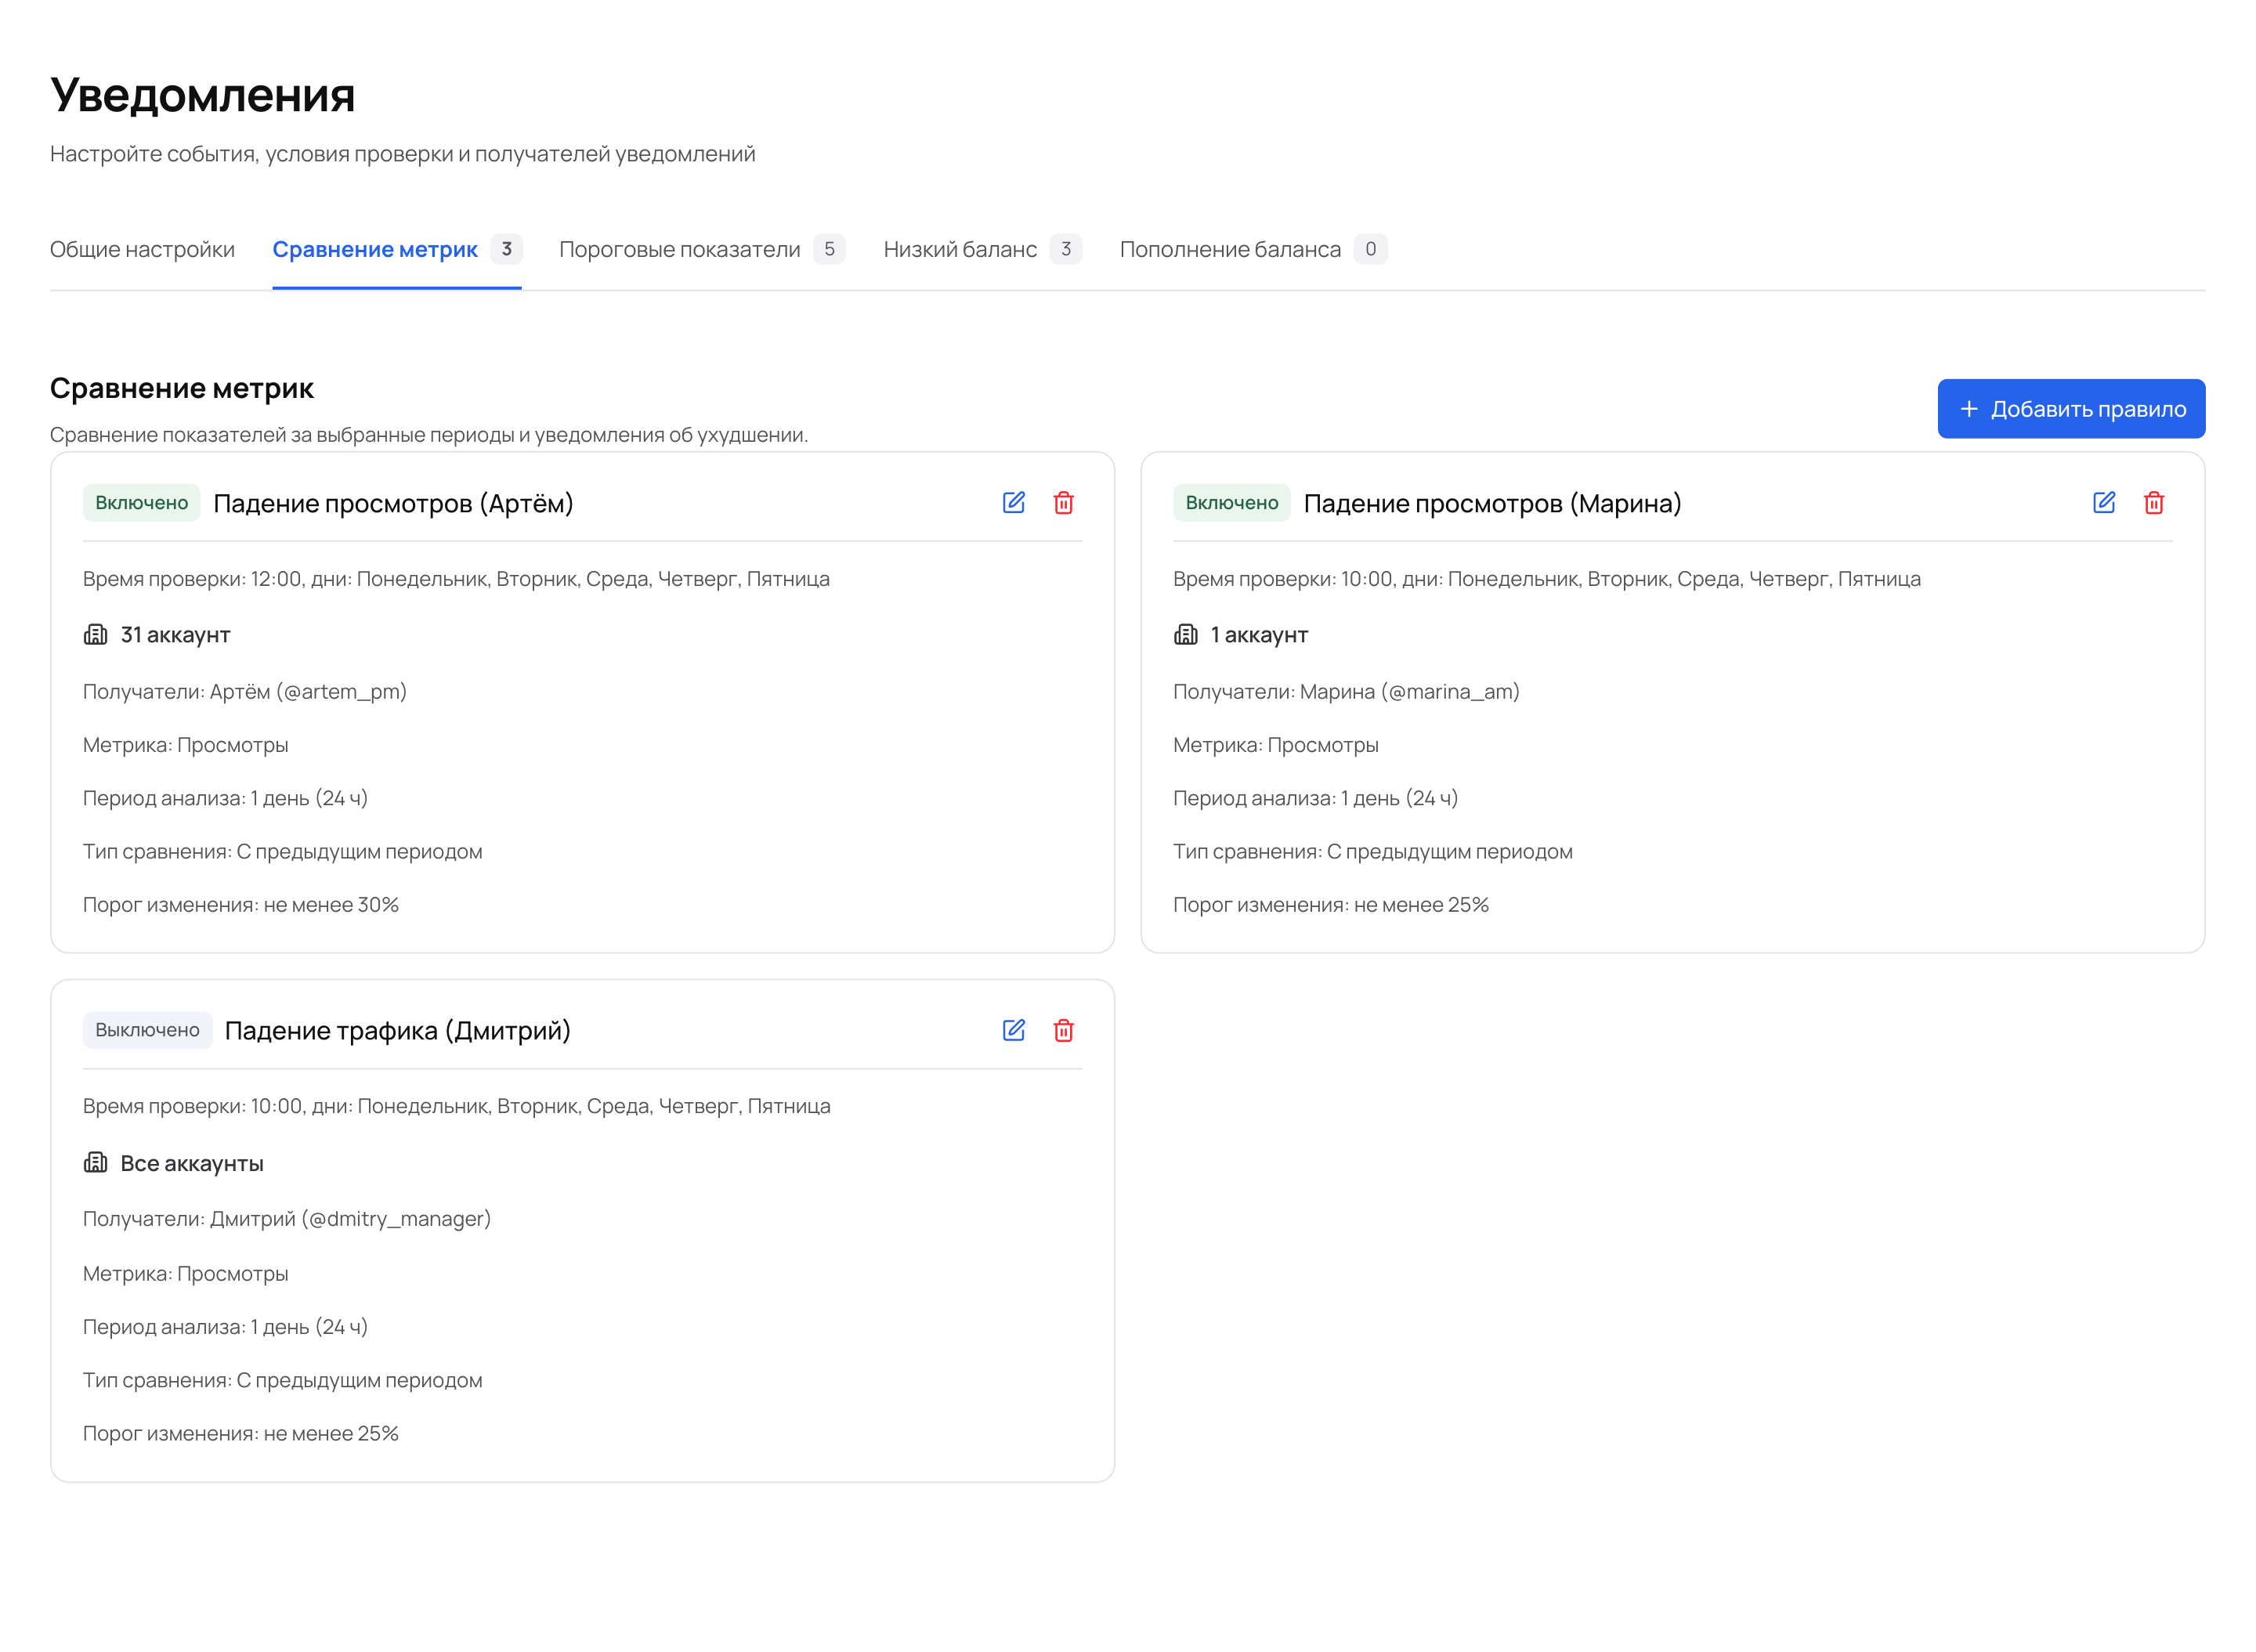Viewport: 2256px width, 1652px height.
Task: Open the Общие настройки tab
Action: [142, 249]
